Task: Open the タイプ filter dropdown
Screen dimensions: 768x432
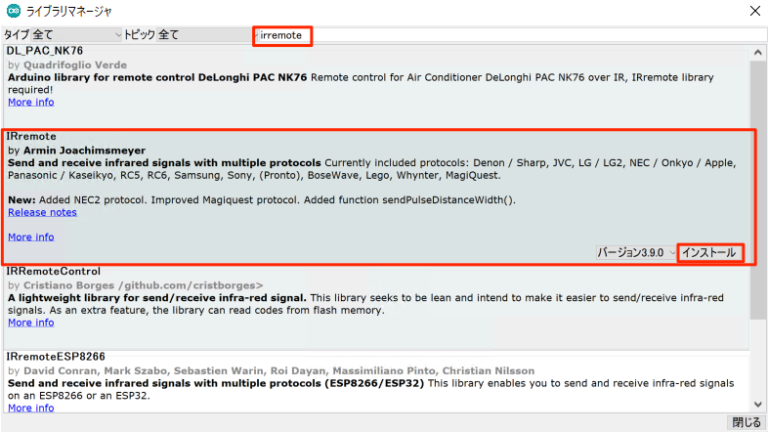Action: tap(60, 35)
